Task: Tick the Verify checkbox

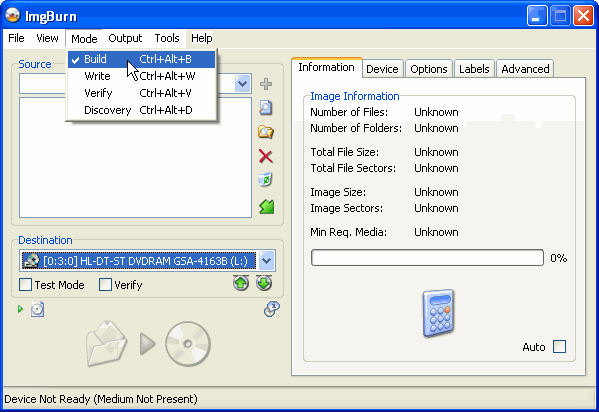Action: click(x=105, y=285)
